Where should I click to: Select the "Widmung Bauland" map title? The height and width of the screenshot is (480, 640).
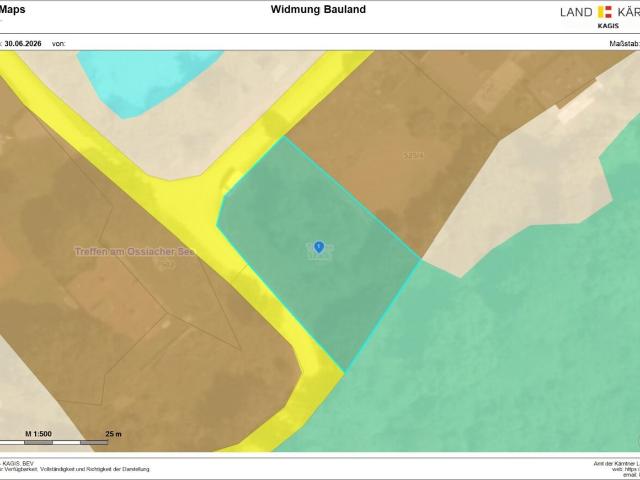coord(318,9)
